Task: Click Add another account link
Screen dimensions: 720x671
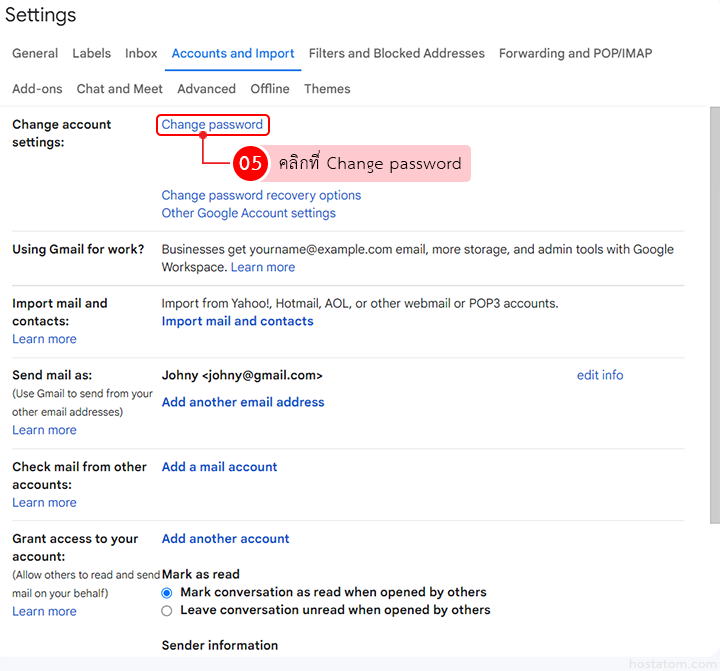Action: click(x=225, y=539)
